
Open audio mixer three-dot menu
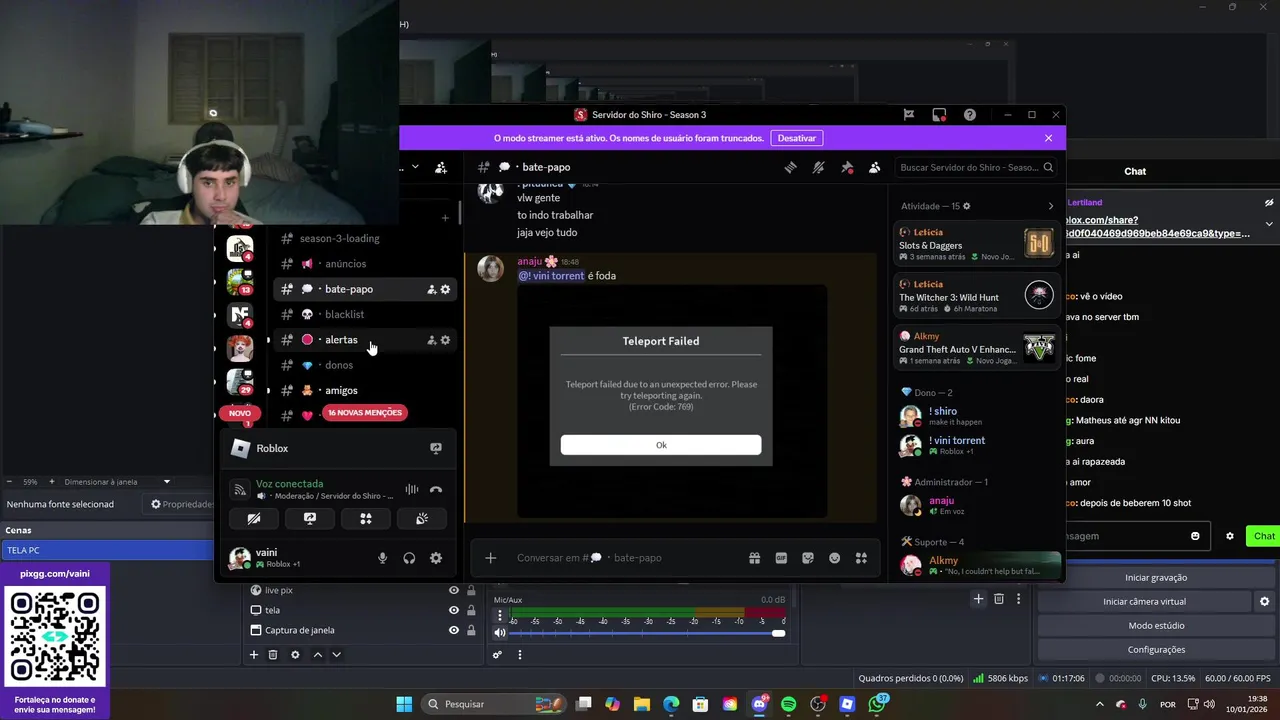520,655
